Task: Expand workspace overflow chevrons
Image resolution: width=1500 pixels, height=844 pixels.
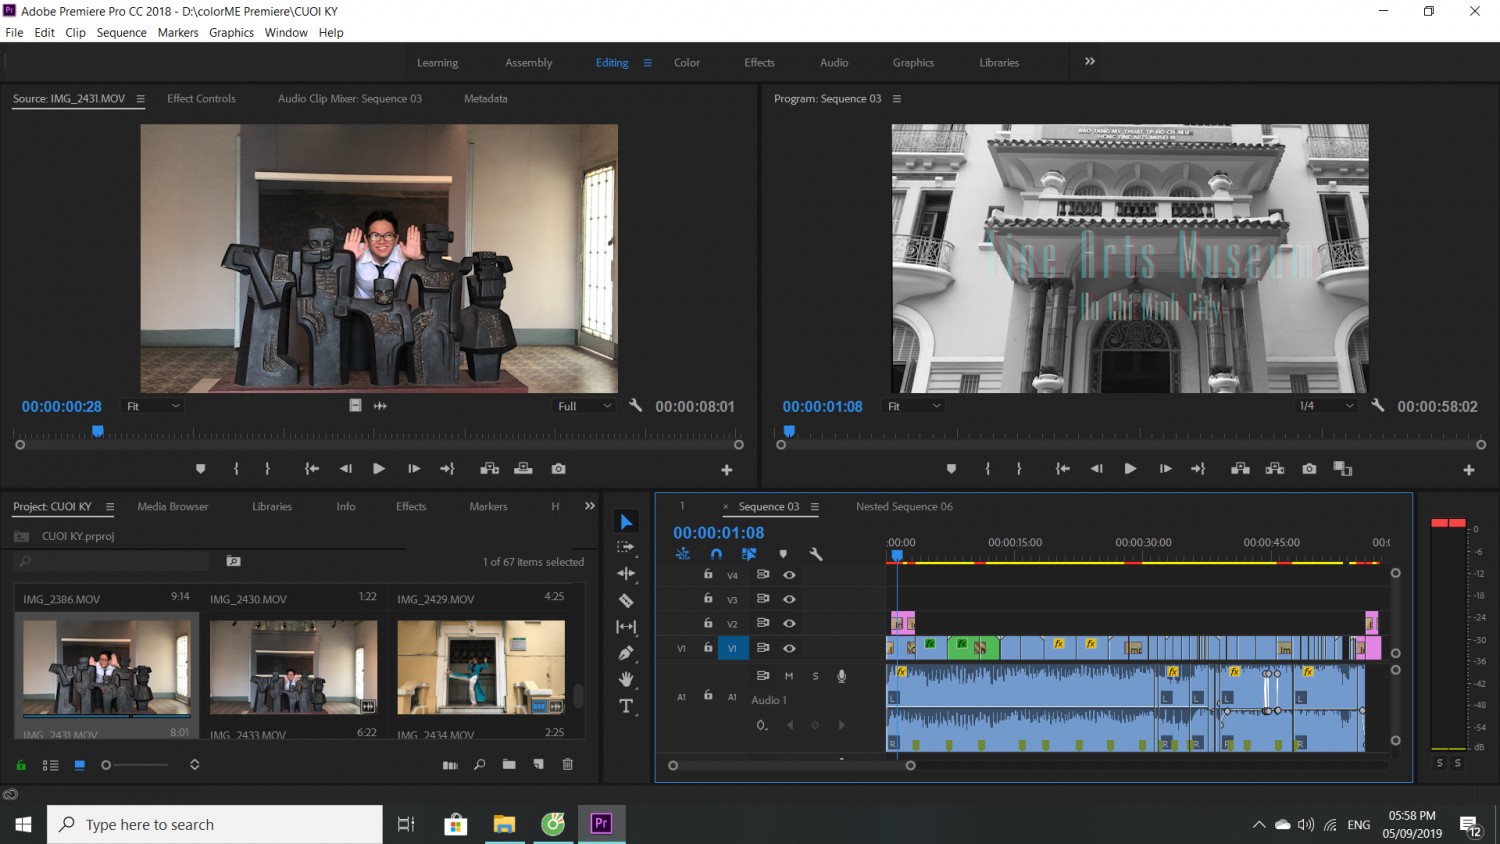Action: [1090, 61]
